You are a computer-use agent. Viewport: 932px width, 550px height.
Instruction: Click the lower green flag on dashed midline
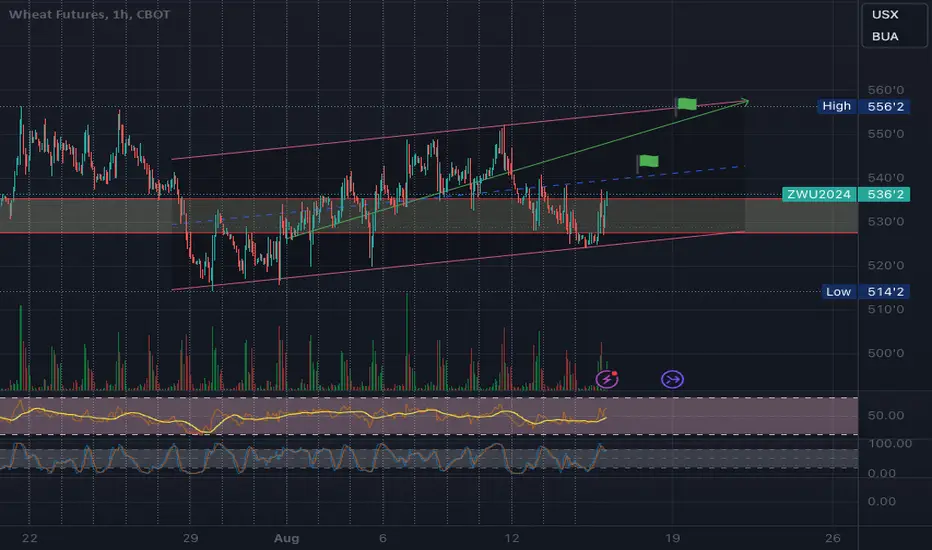tap(647, 162)
